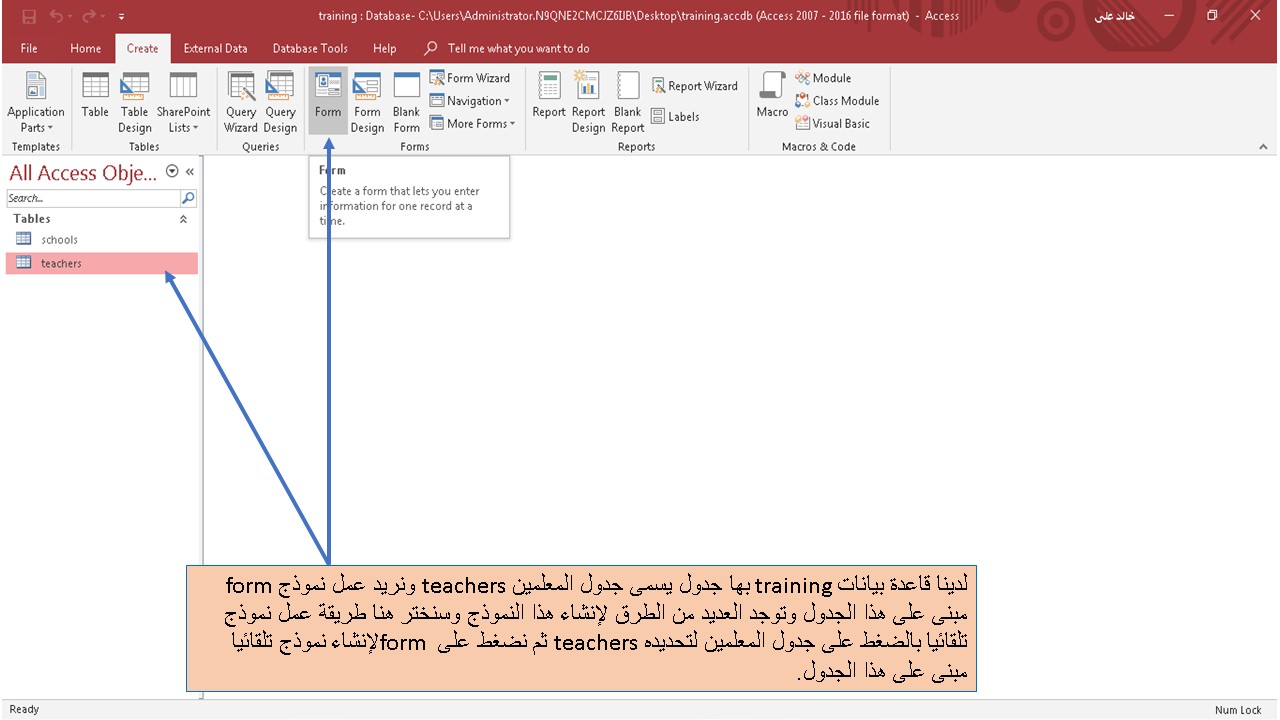Insert a Class Module

coord(837,101)
